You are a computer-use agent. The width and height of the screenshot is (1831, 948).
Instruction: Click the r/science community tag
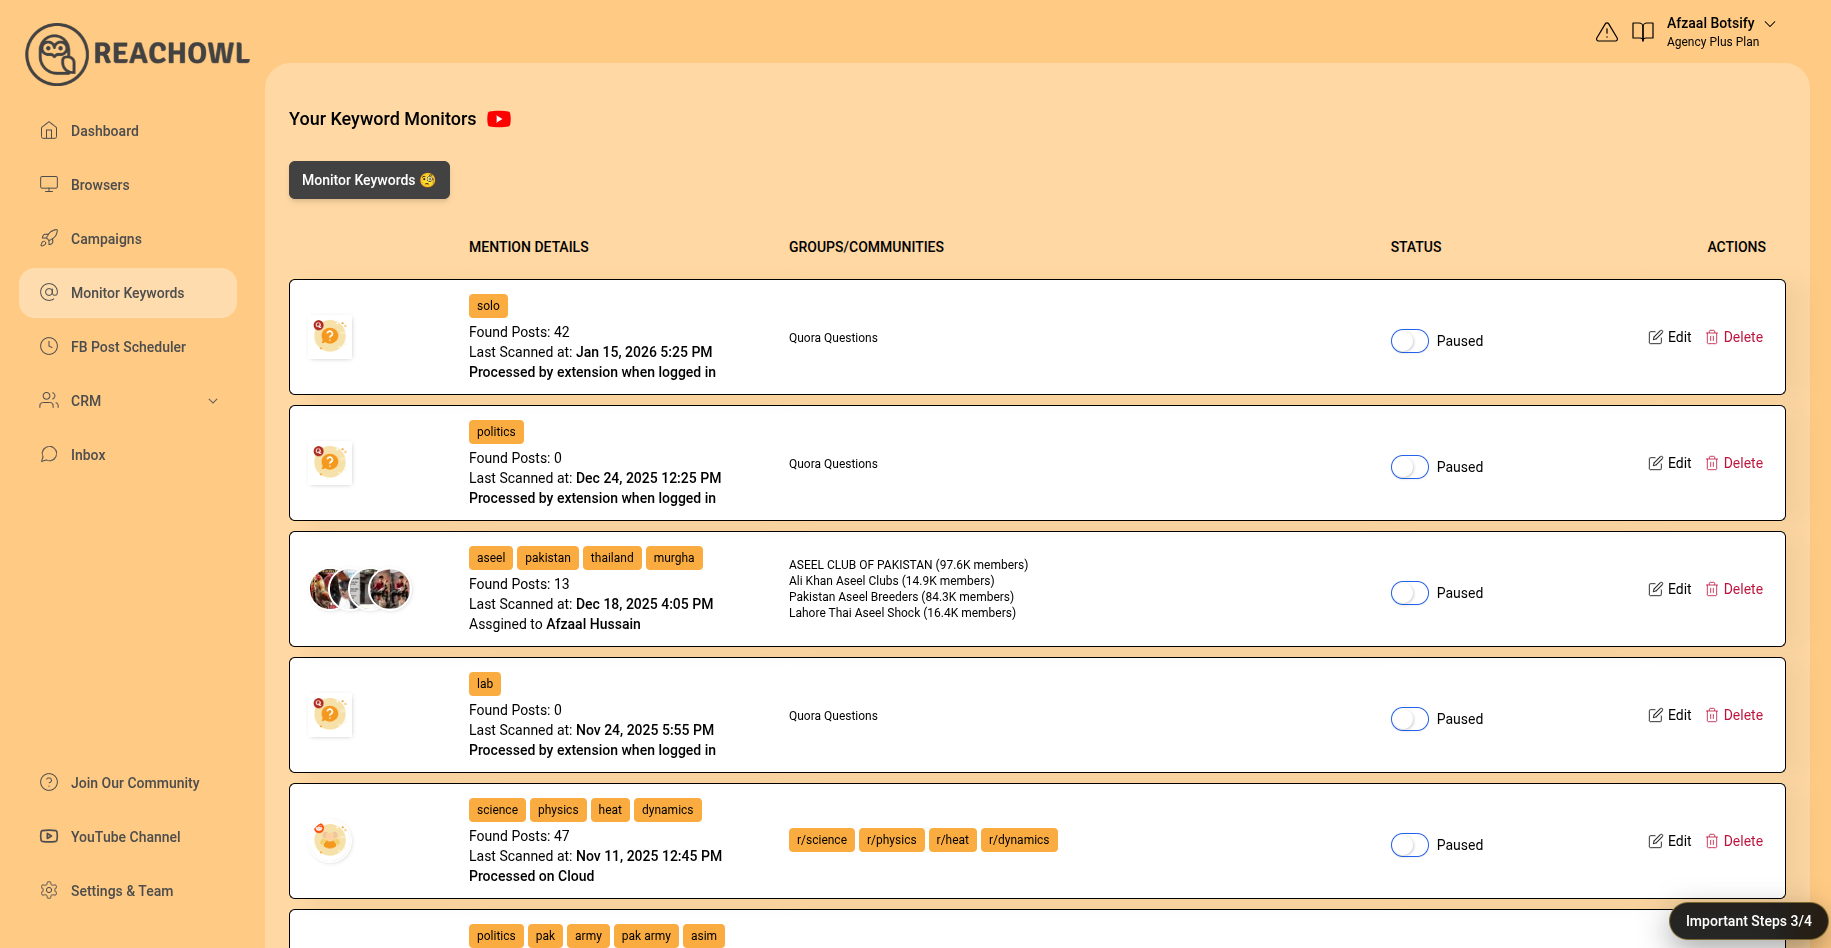coord(822,840)
